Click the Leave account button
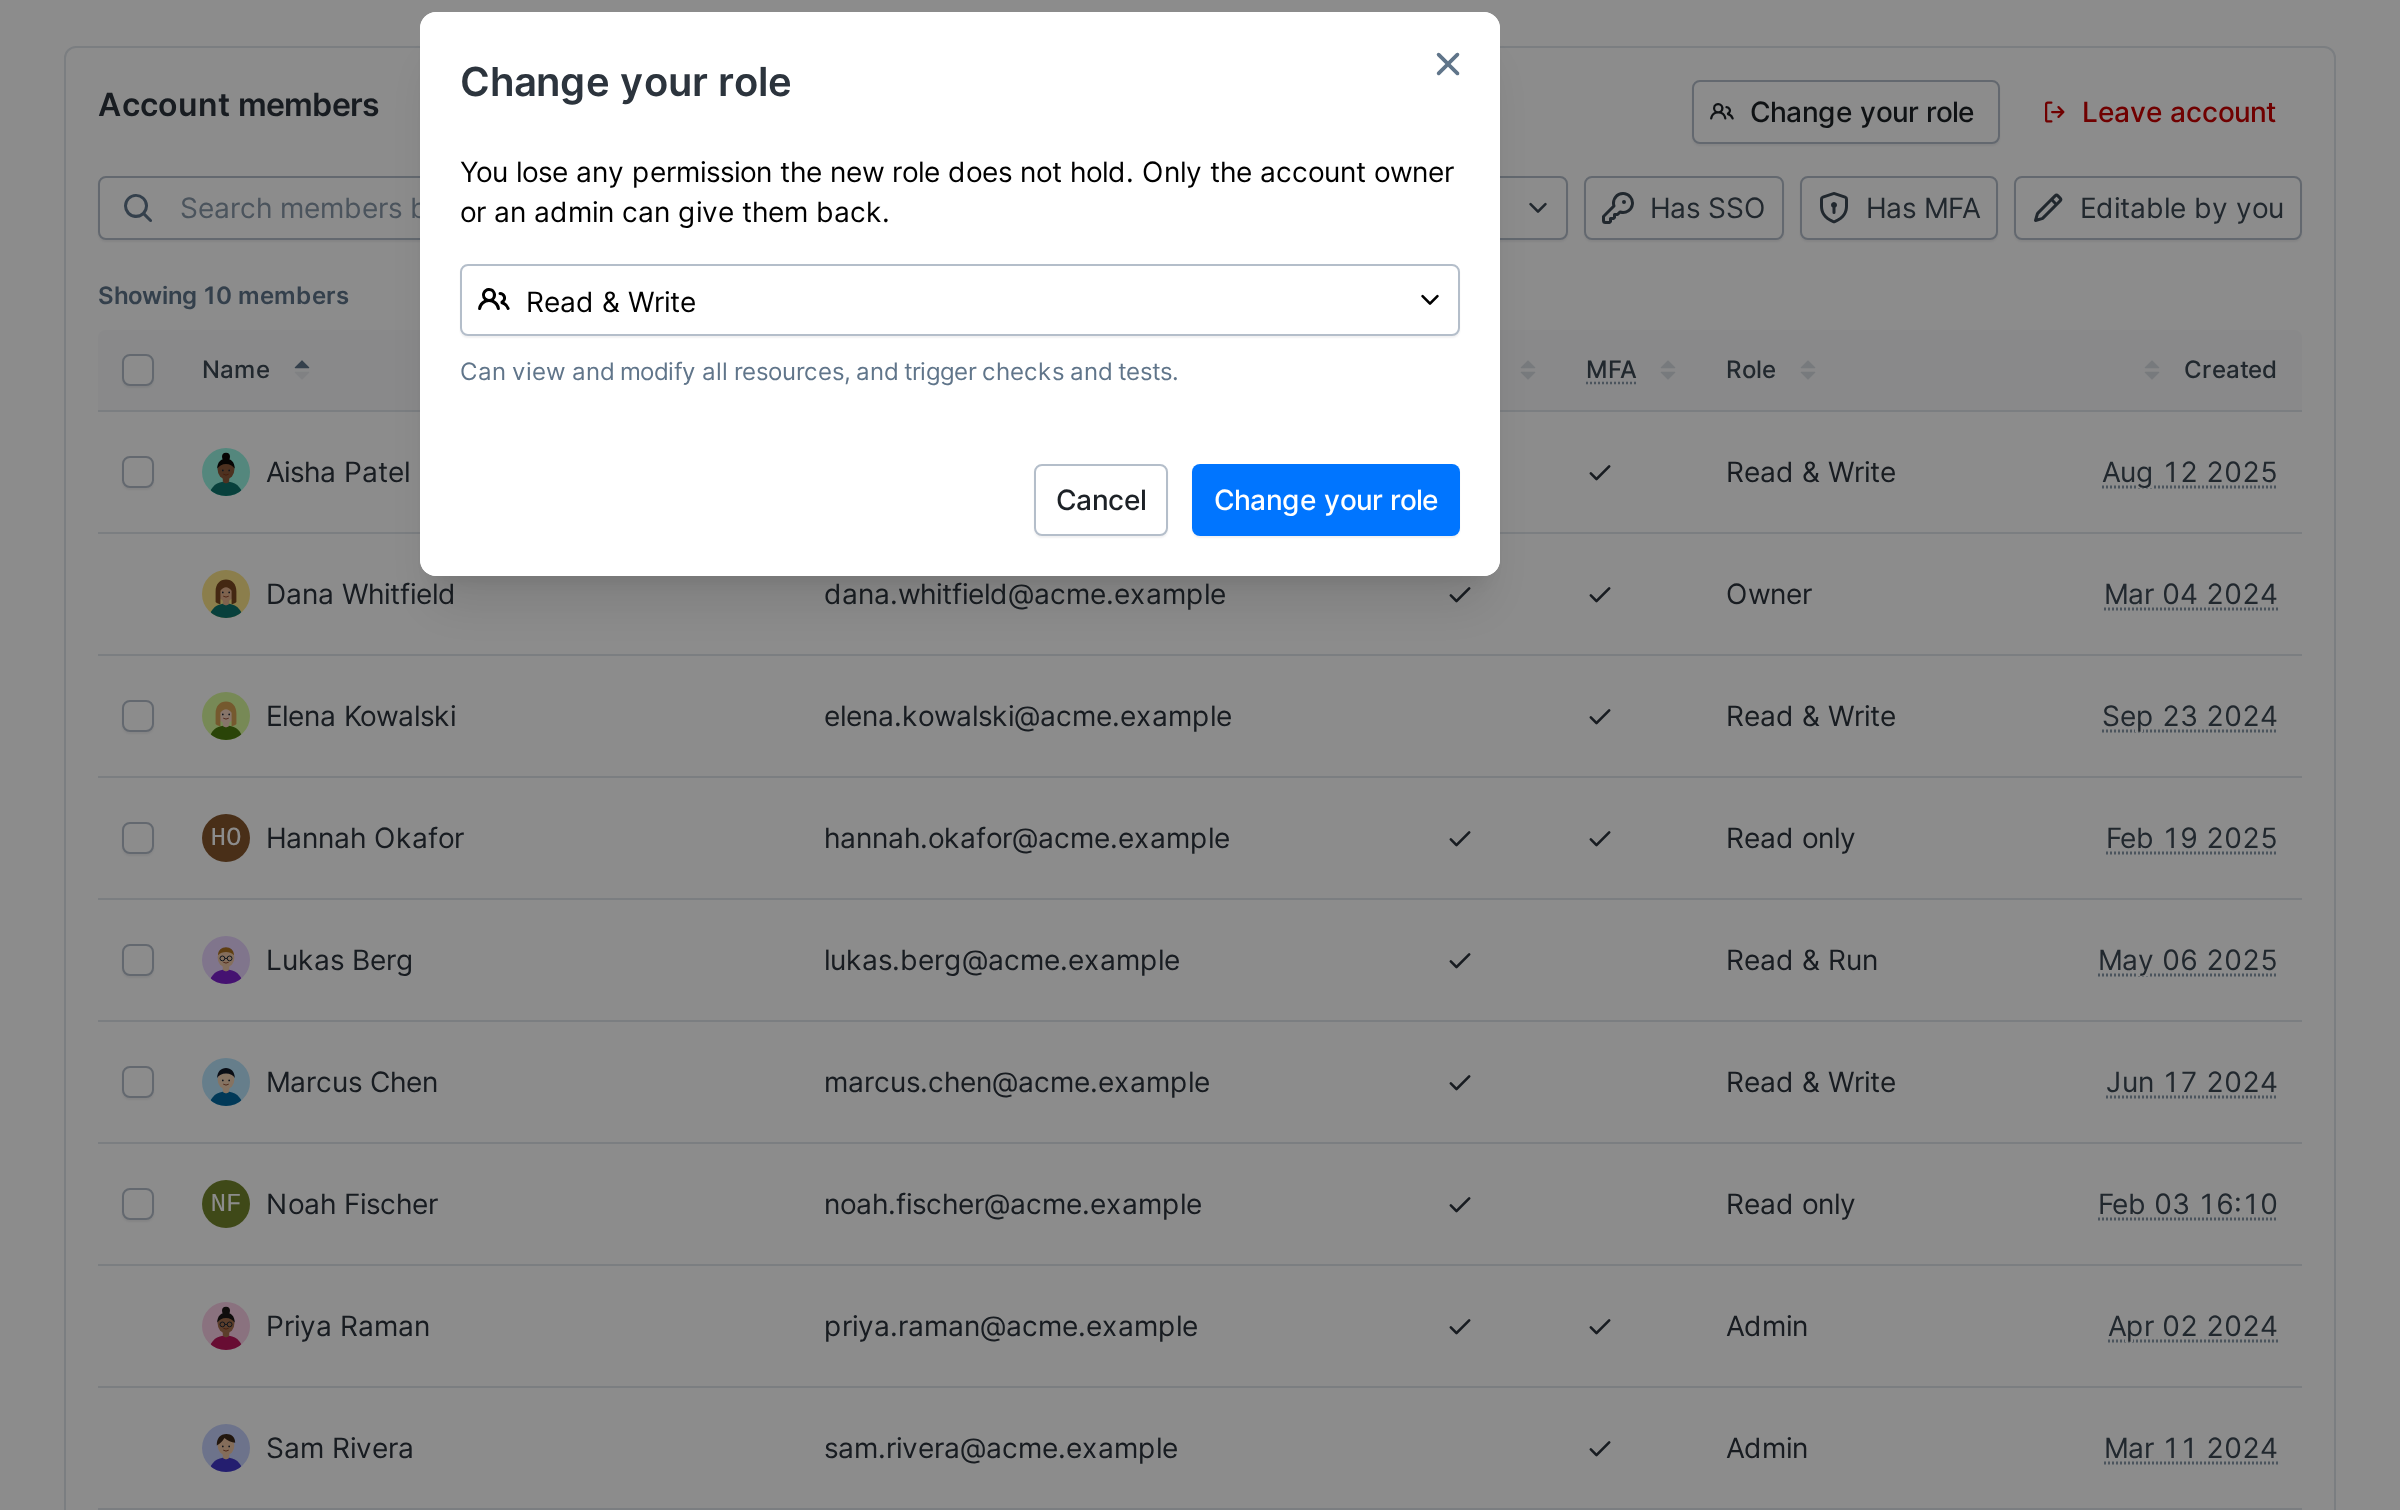The height and width of the screenshot is (1510, 2400). [2159, 112]
